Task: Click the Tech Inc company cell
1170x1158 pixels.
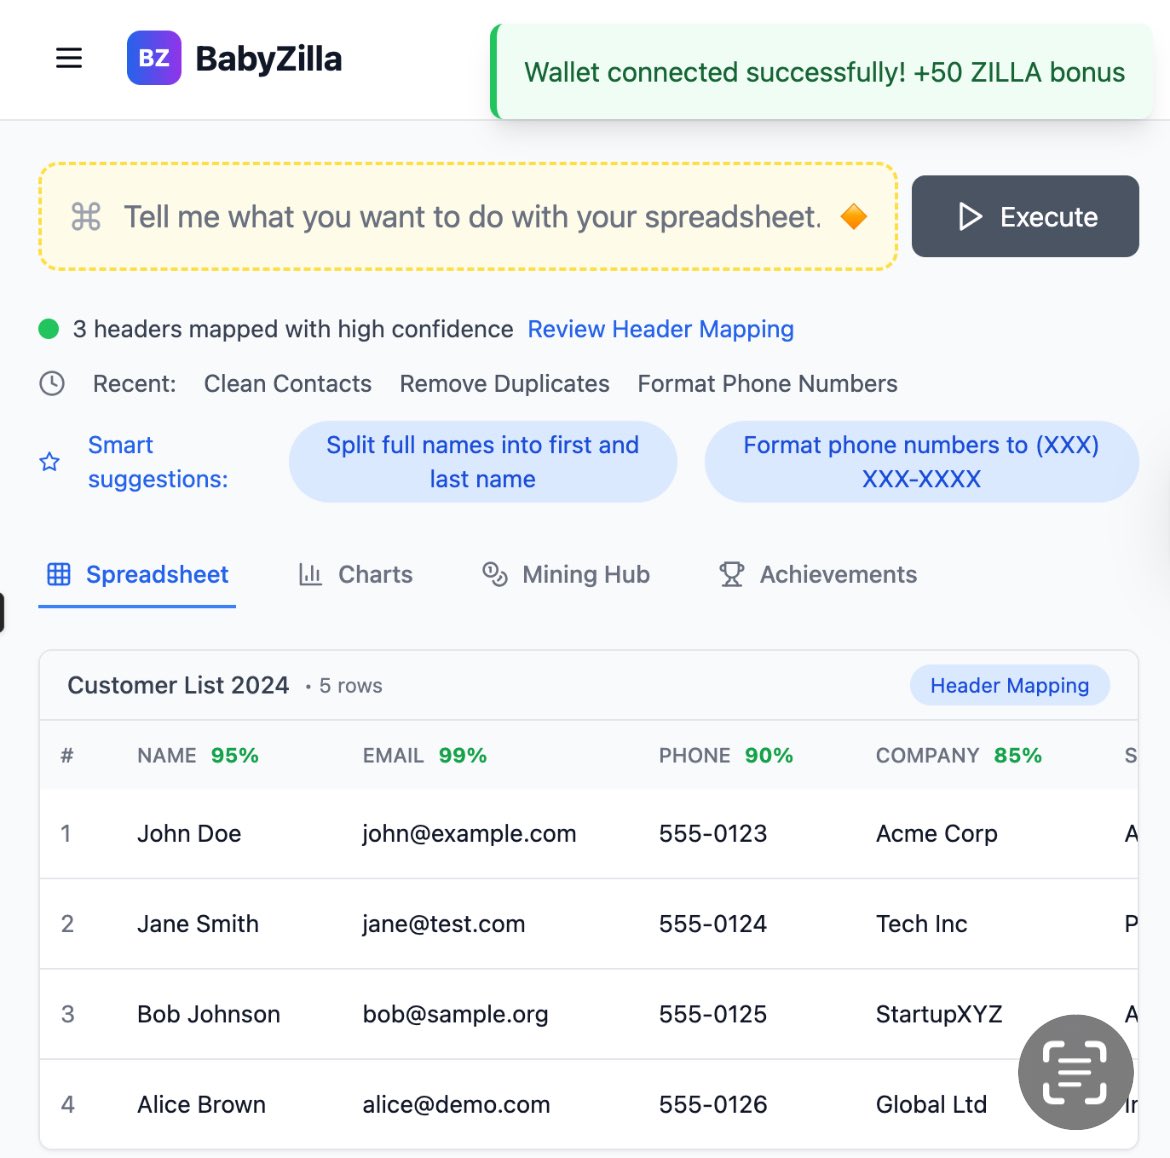Action: point(922,924)
